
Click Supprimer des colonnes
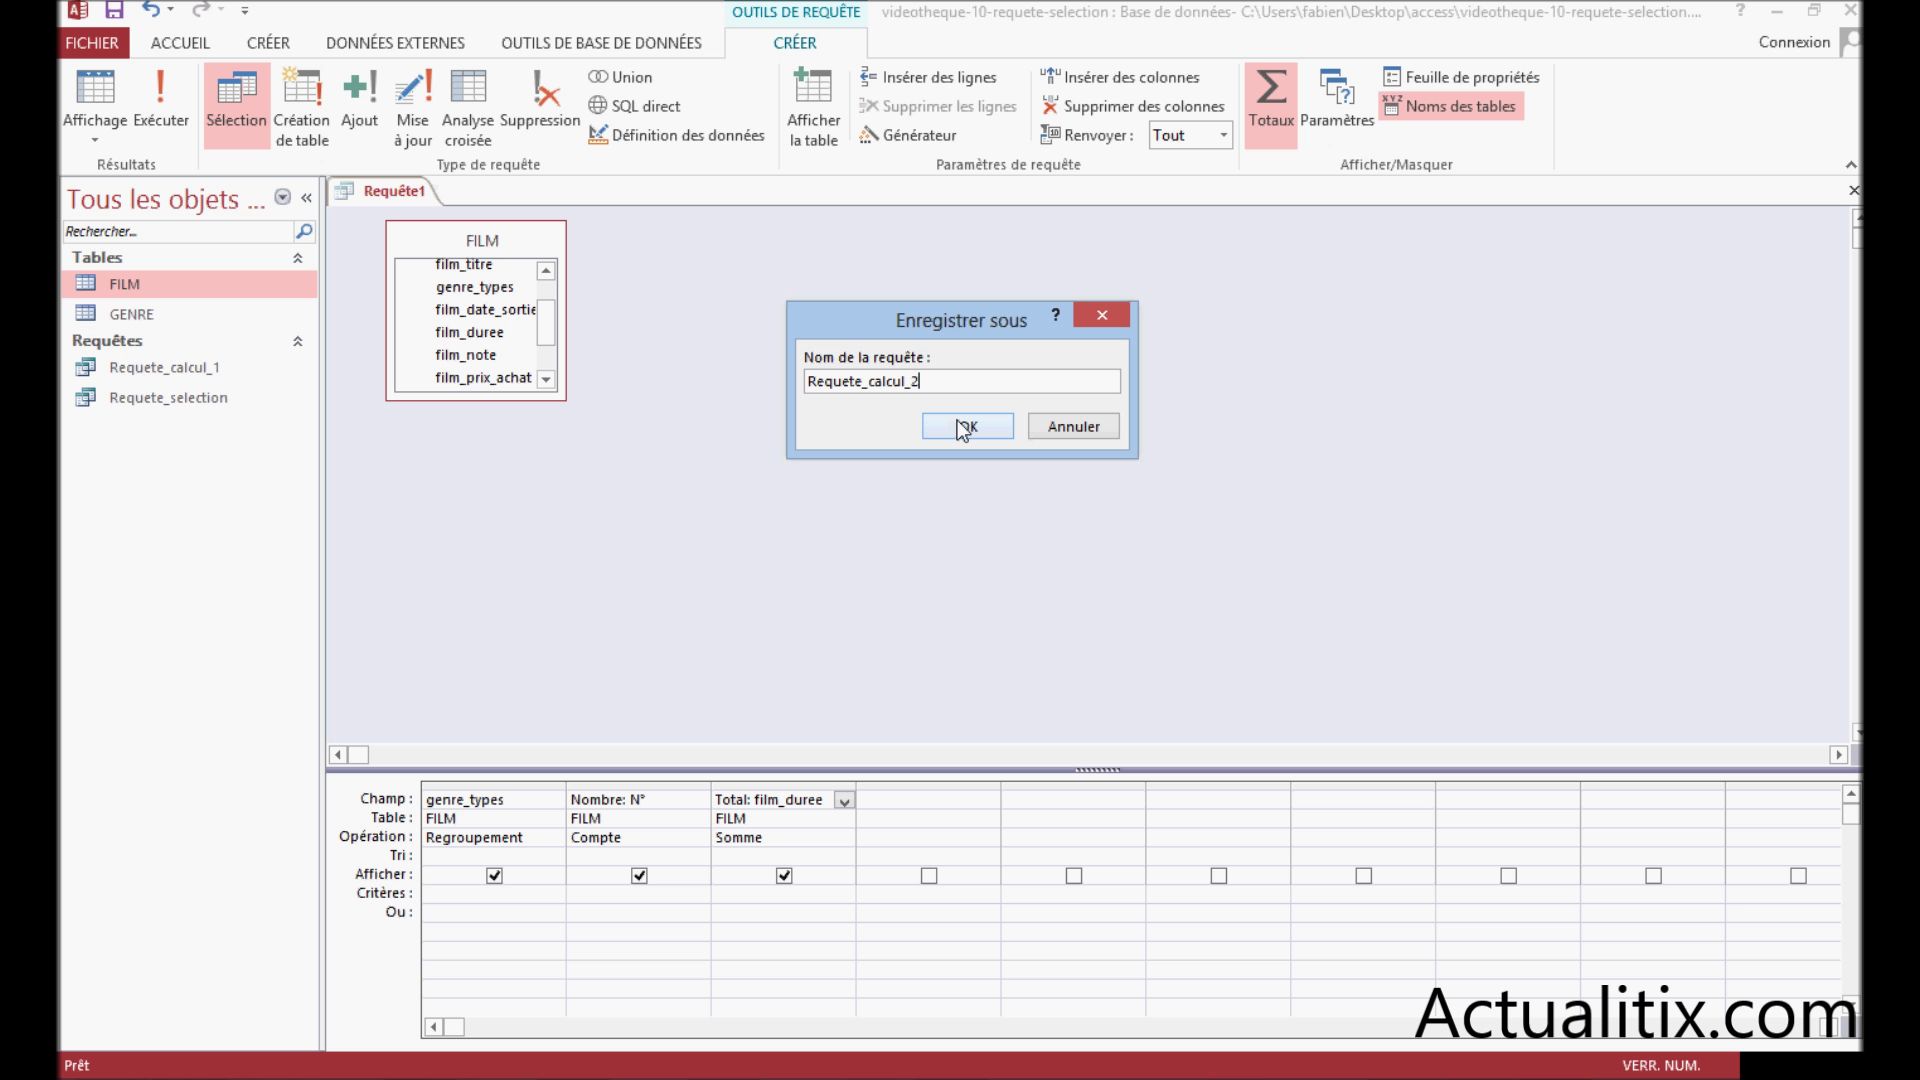coord(1133,106)
